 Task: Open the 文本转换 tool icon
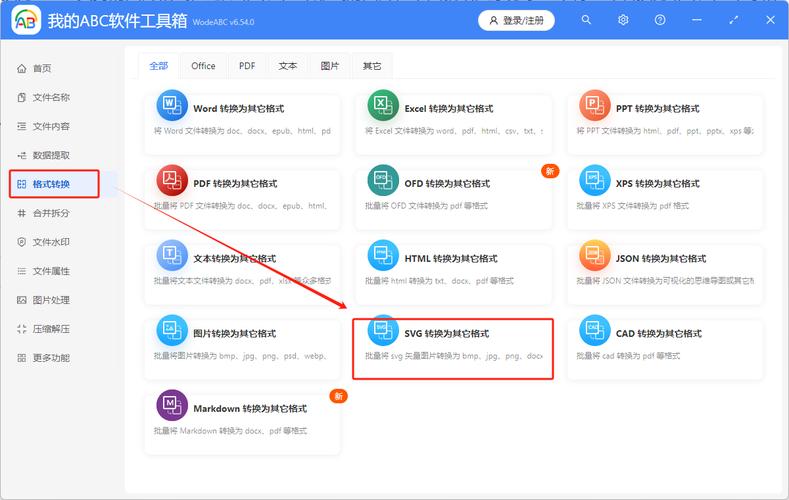[172, 255]
